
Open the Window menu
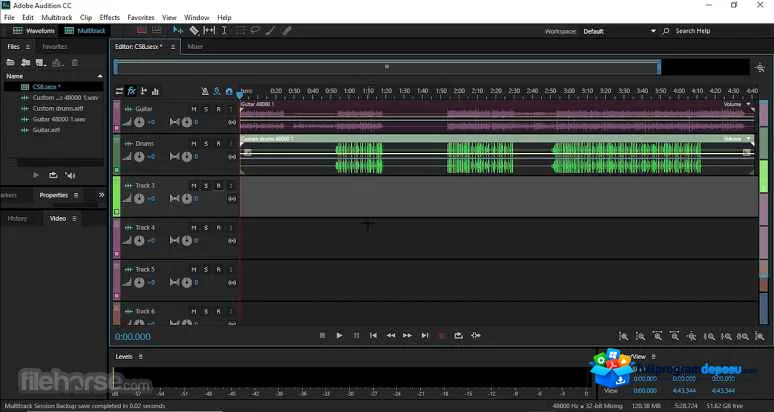click(x=196, y=17)
